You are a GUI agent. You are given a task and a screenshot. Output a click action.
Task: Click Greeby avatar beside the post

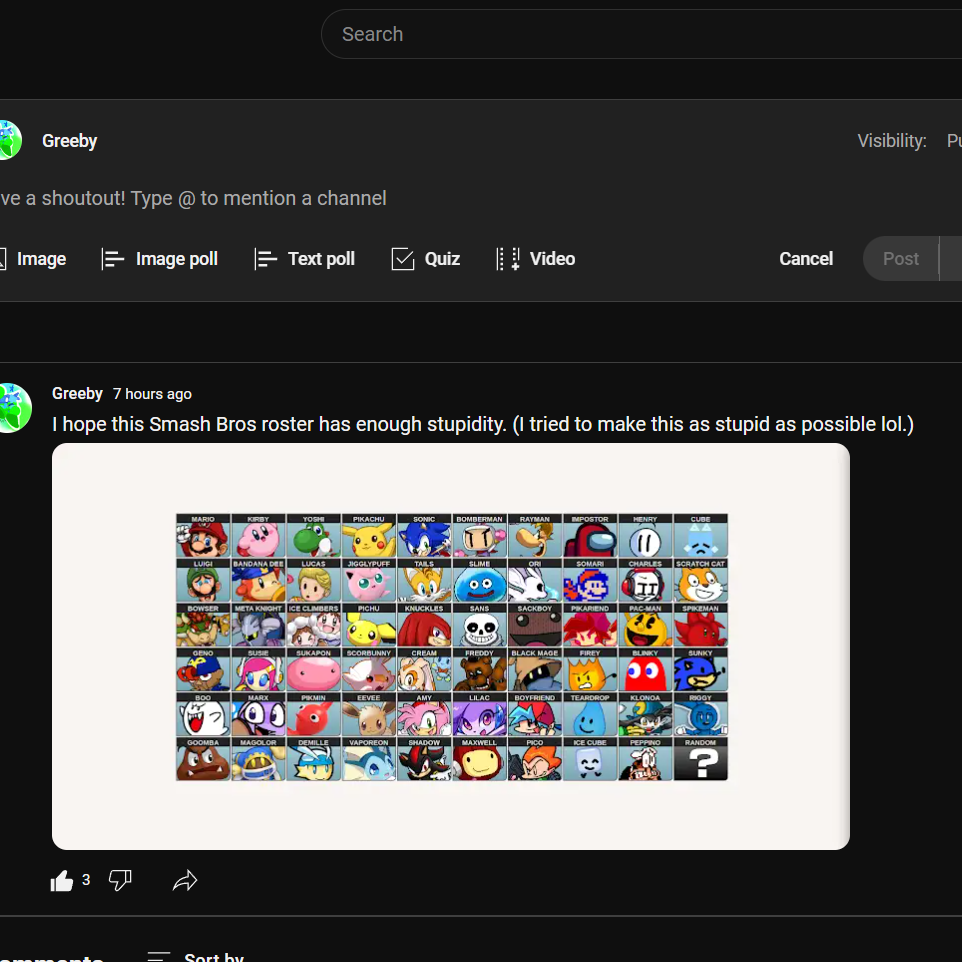[14, 408]
